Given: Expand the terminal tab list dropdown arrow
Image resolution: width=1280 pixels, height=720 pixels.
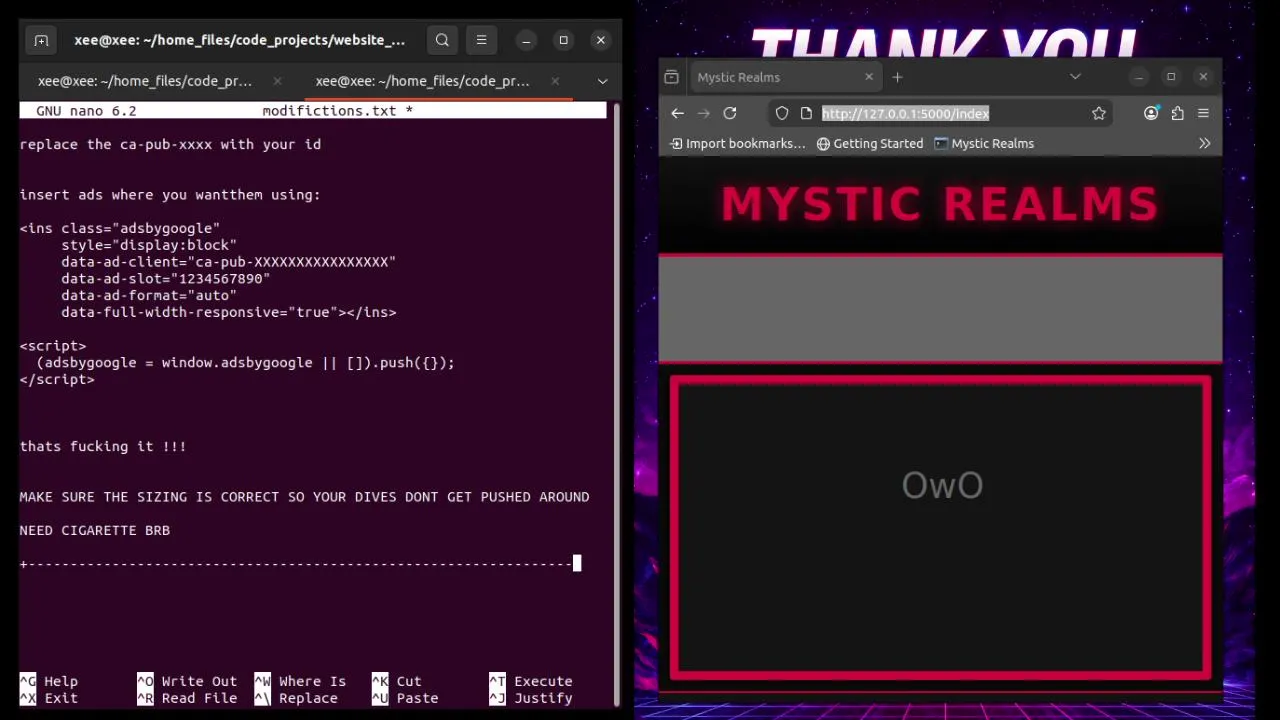Looking at the screenshot, I should [x=602, y=81].
